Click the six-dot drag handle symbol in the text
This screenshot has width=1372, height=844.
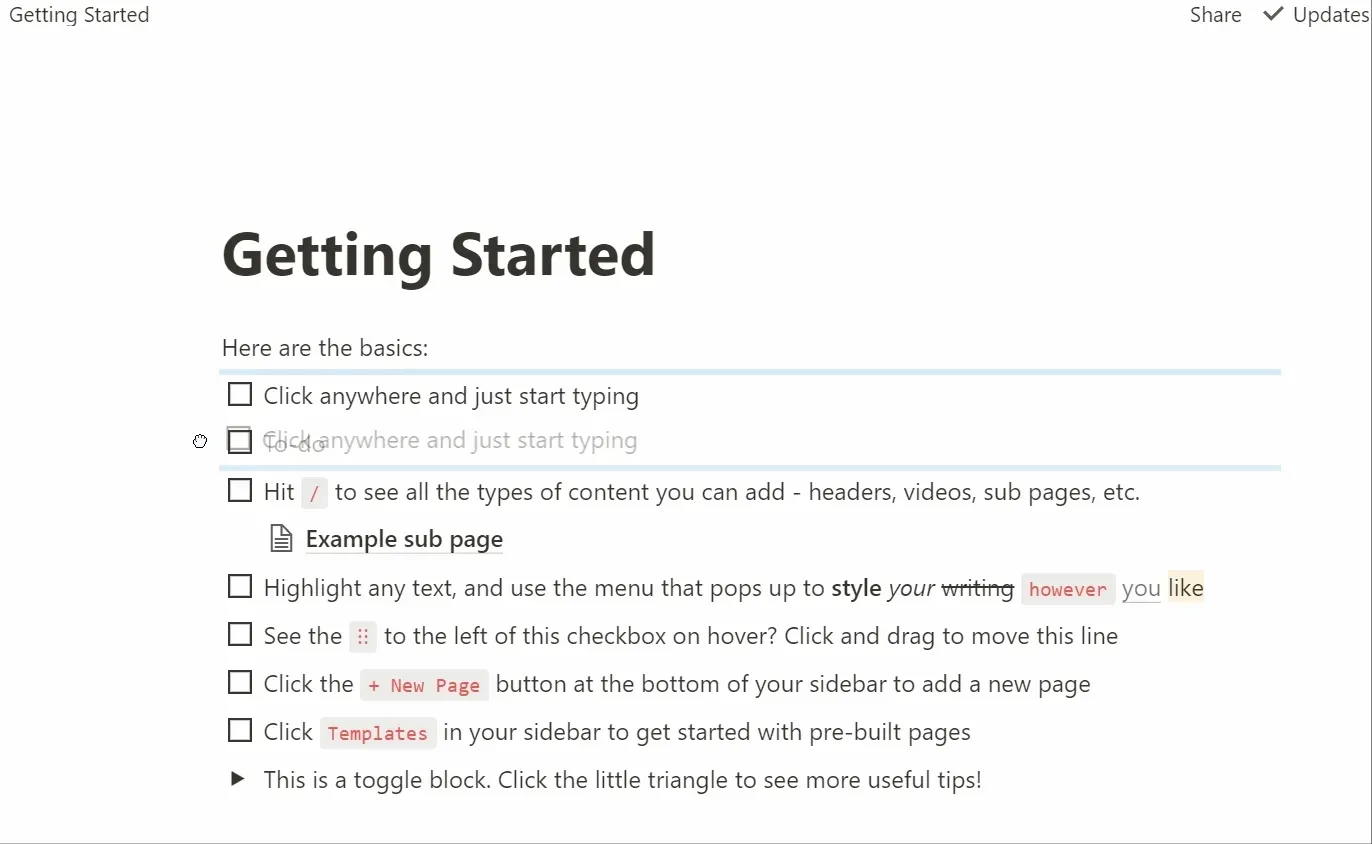click(363, 636)
